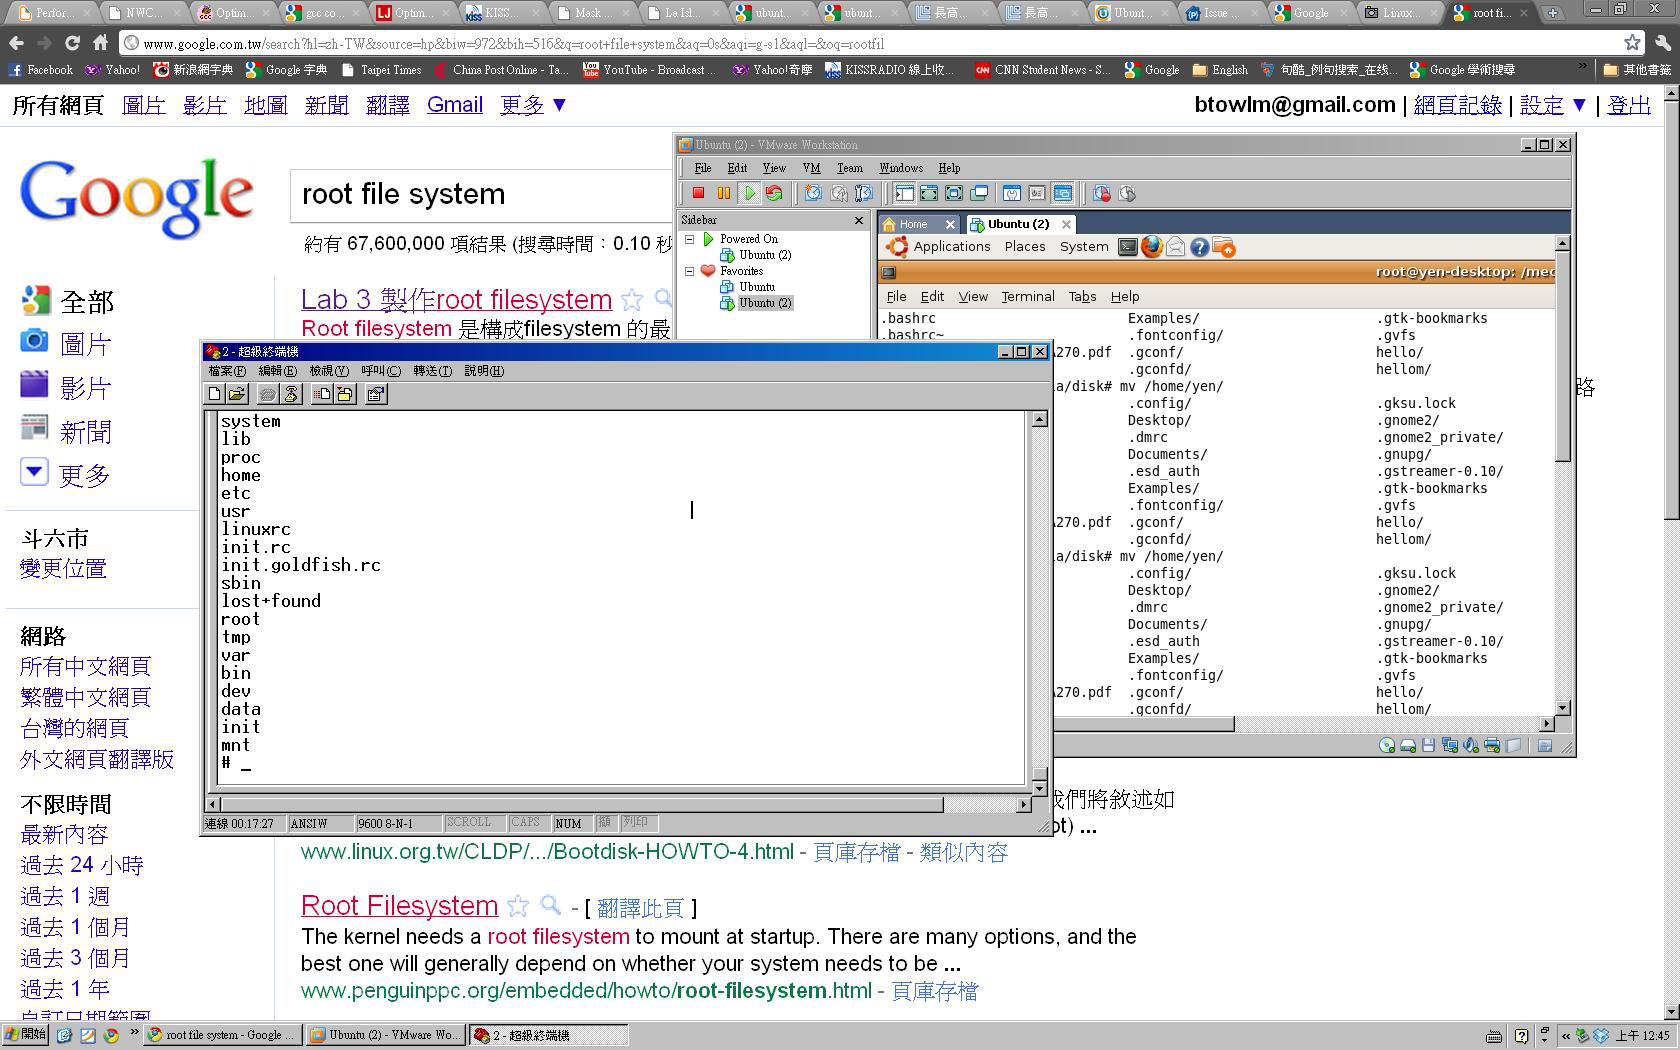Open the Lab 3 製作root filesystem result

click(456, 300)
